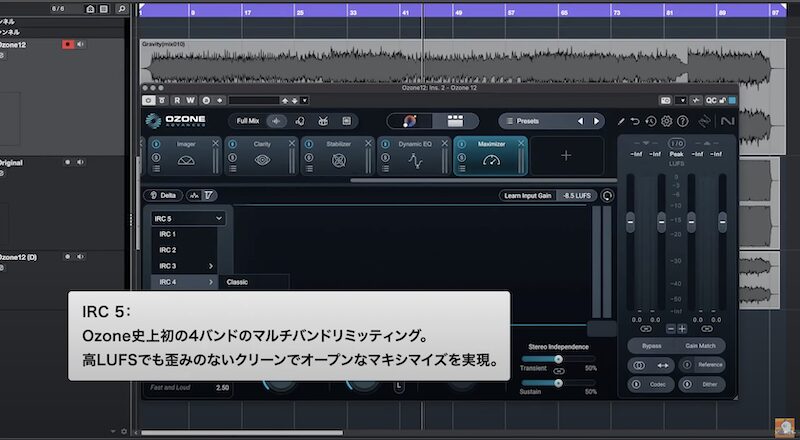Open the Ozone undo history icon

[x=651, y=121]
